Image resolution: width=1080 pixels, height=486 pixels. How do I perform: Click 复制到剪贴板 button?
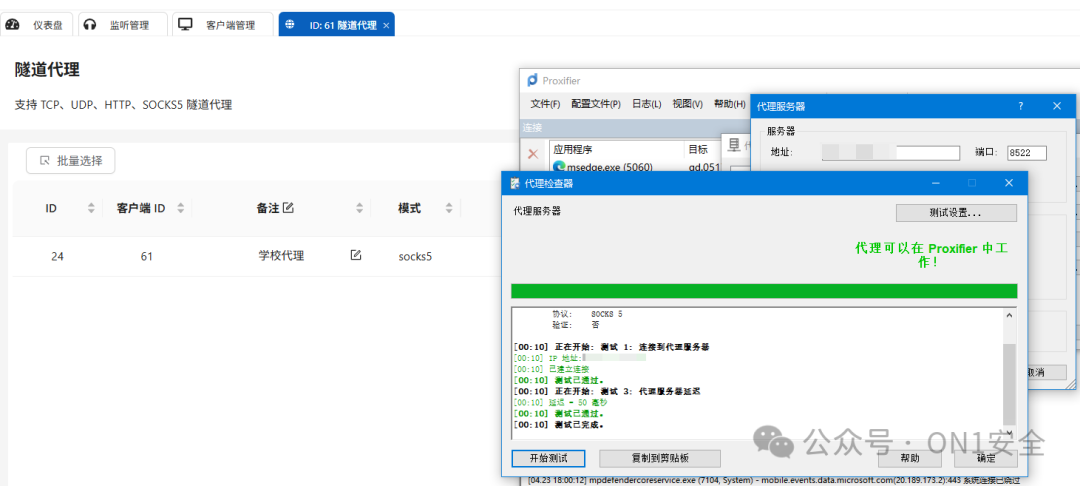coord(660,458)
